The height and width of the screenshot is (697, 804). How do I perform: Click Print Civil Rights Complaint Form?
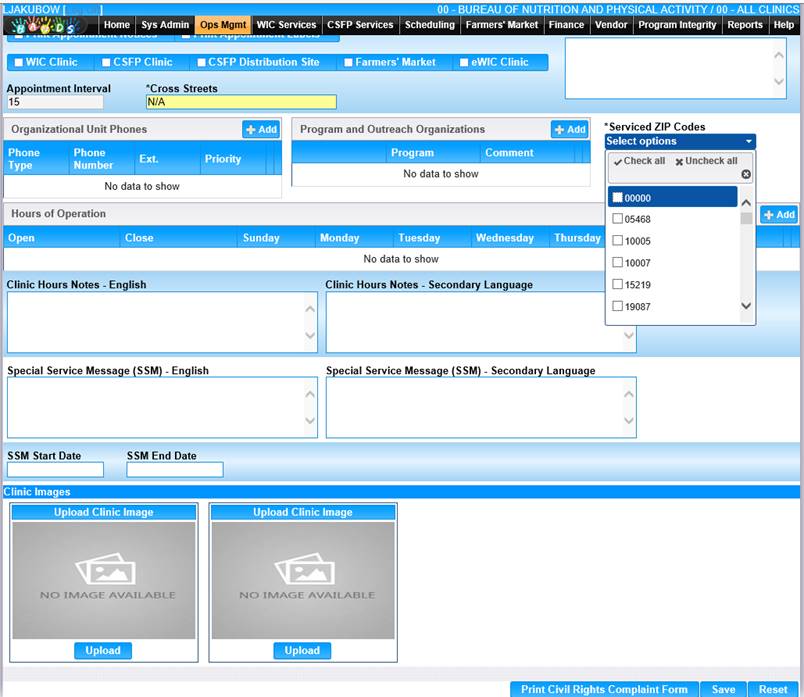pyautogui.click(x=604, y=689)
